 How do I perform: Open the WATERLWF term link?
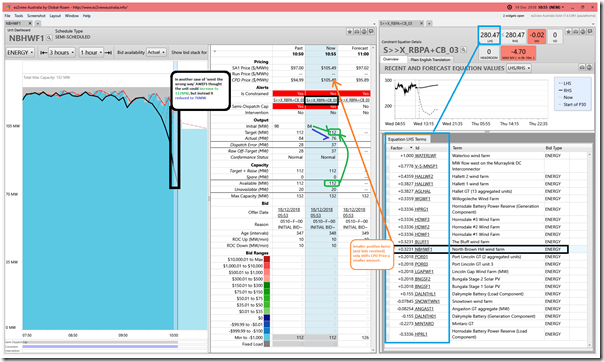[425, 156]
